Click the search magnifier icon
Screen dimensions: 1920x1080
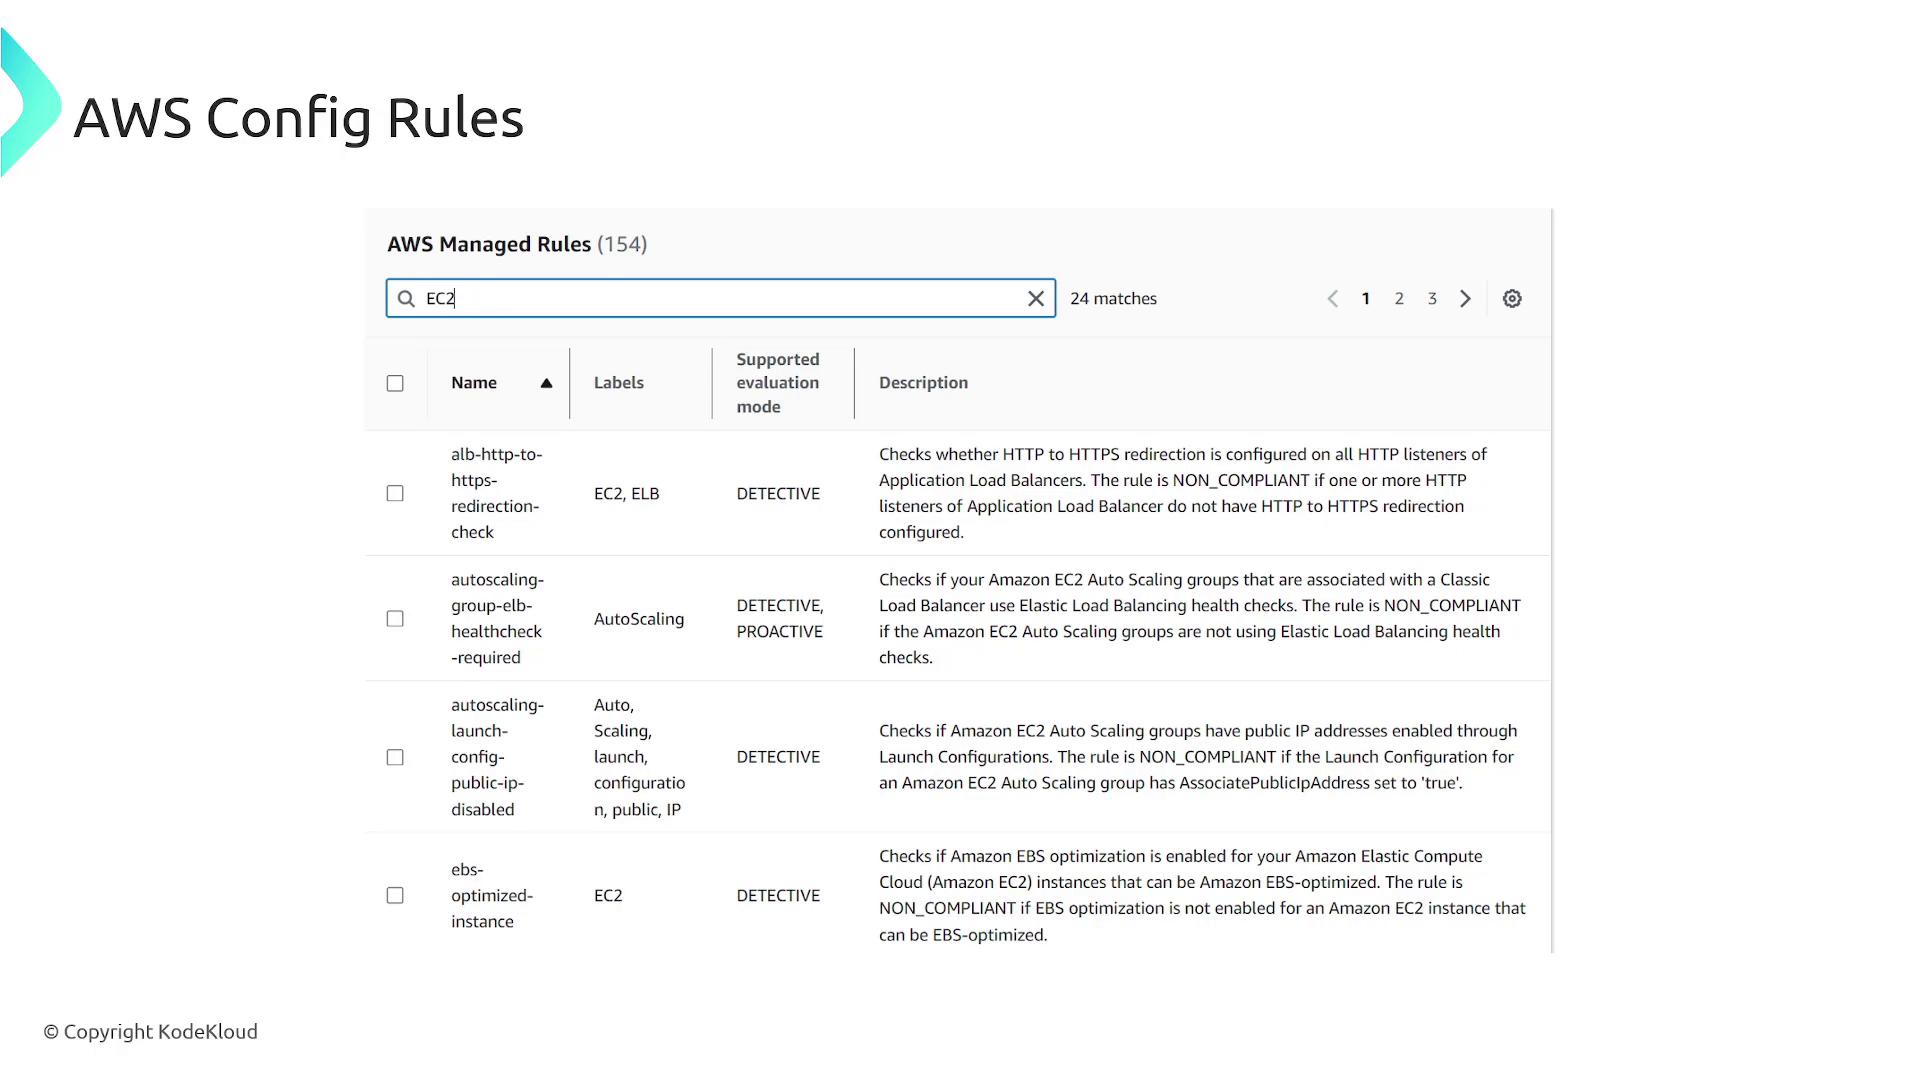(x=406, y=299)
